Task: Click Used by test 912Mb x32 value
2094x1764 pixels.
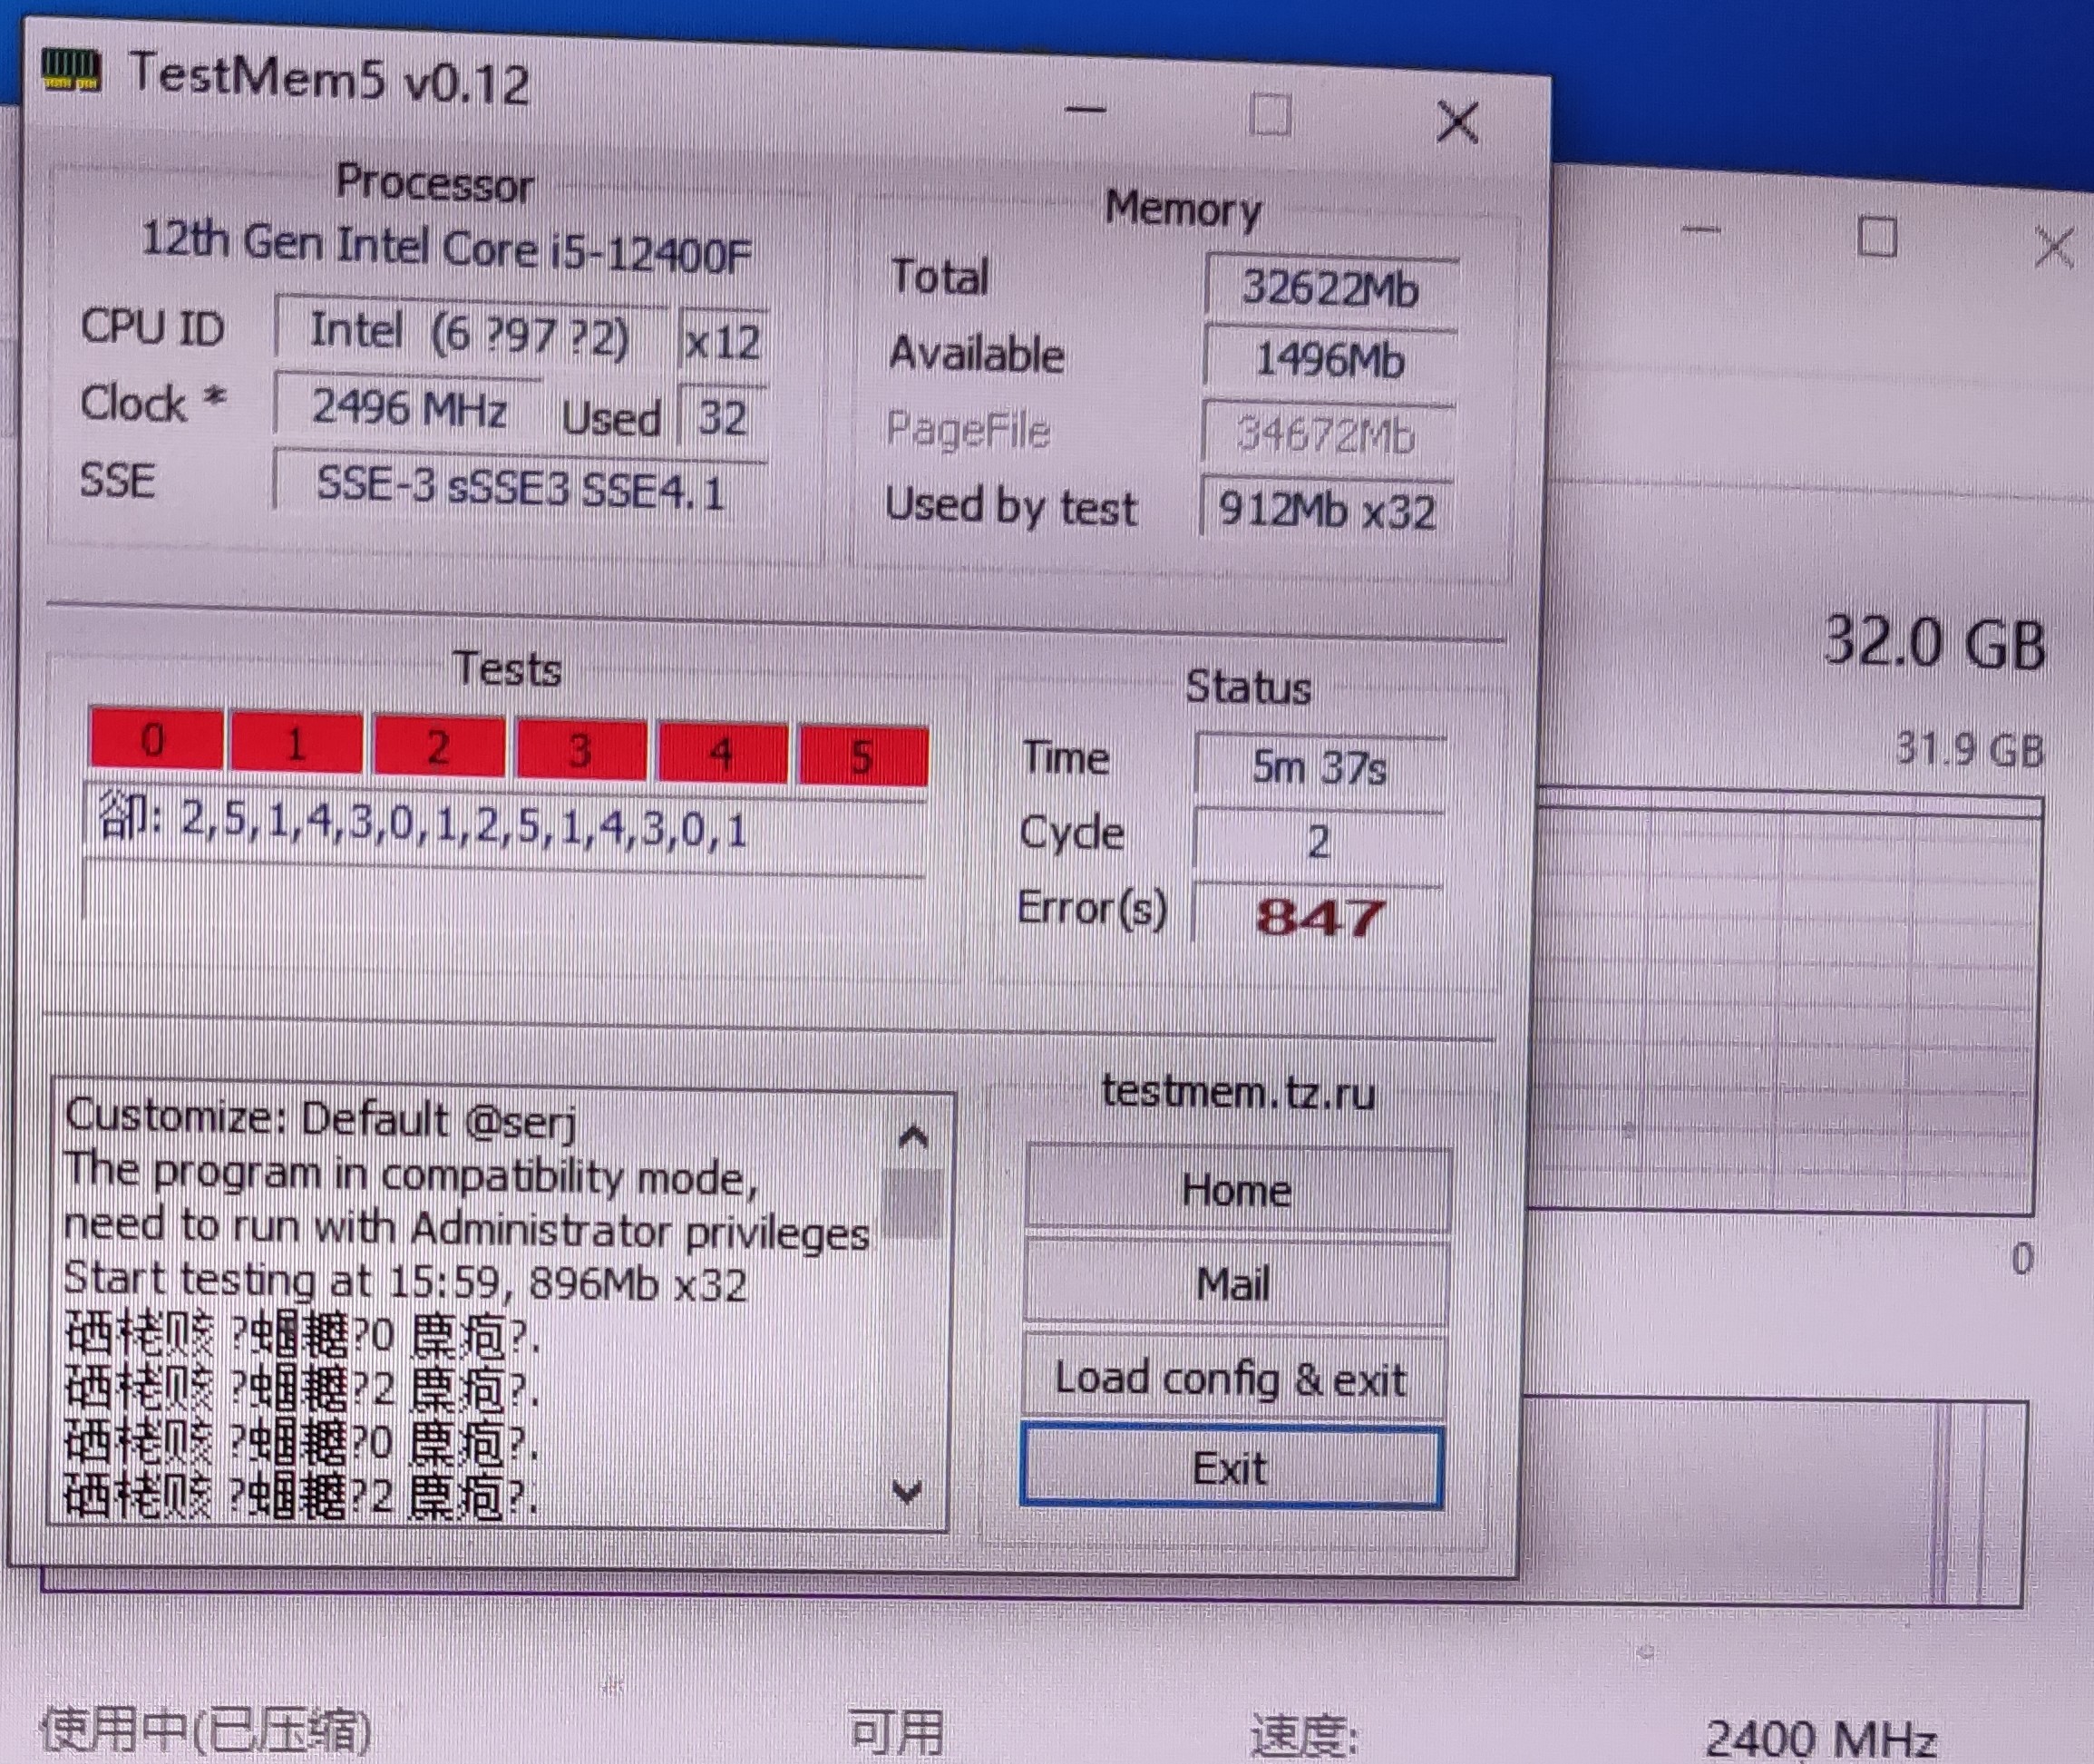Action: click(1326, 510)
